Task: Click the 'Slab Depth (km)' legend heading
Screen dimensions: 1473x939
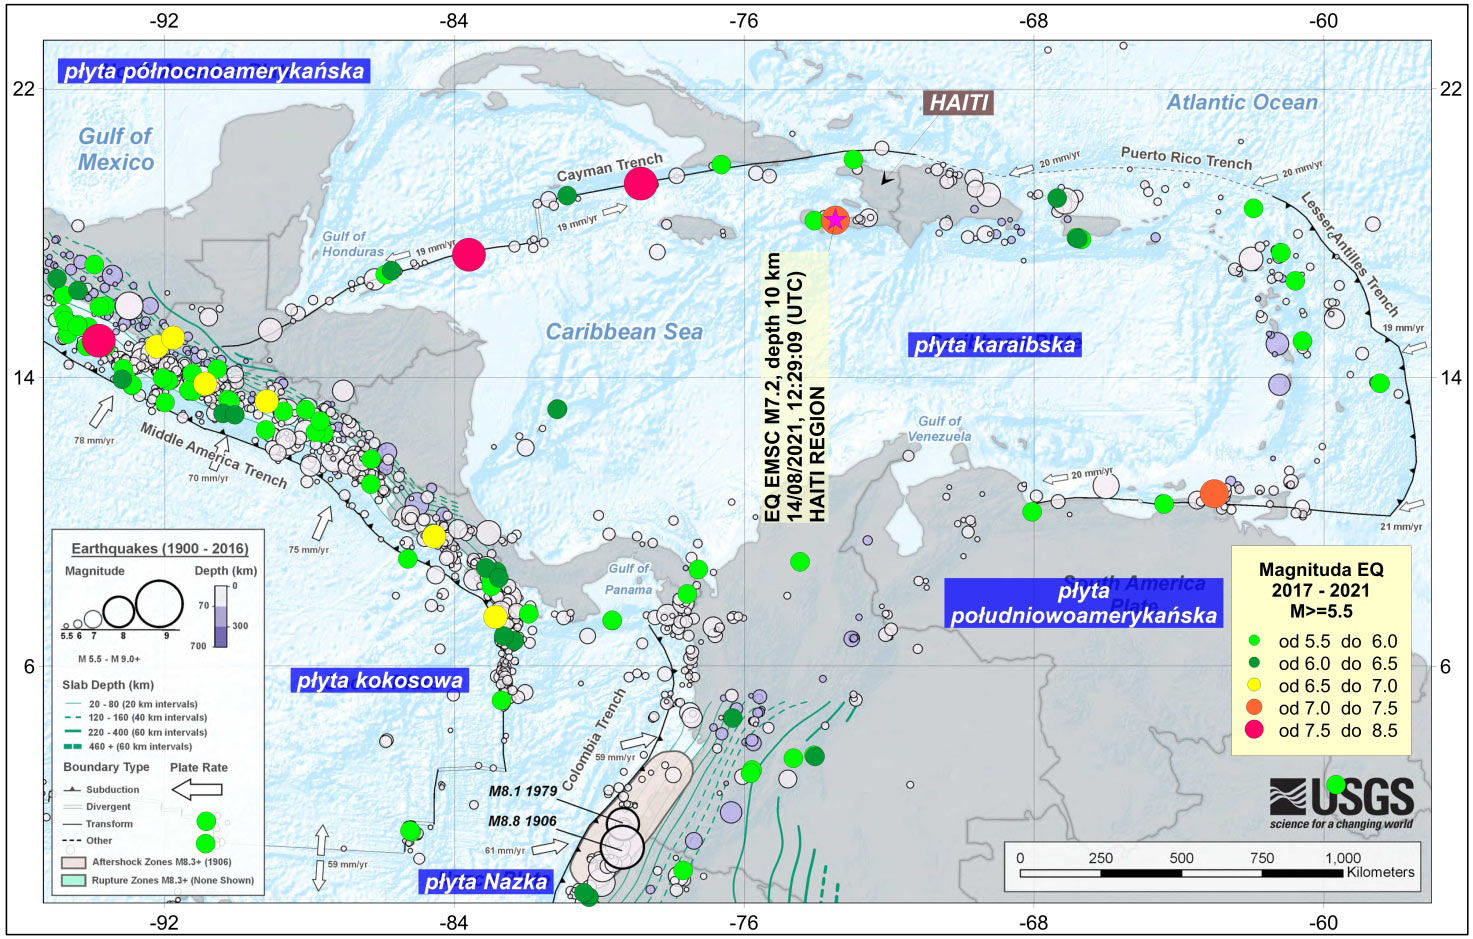Action: coord(108,685)
